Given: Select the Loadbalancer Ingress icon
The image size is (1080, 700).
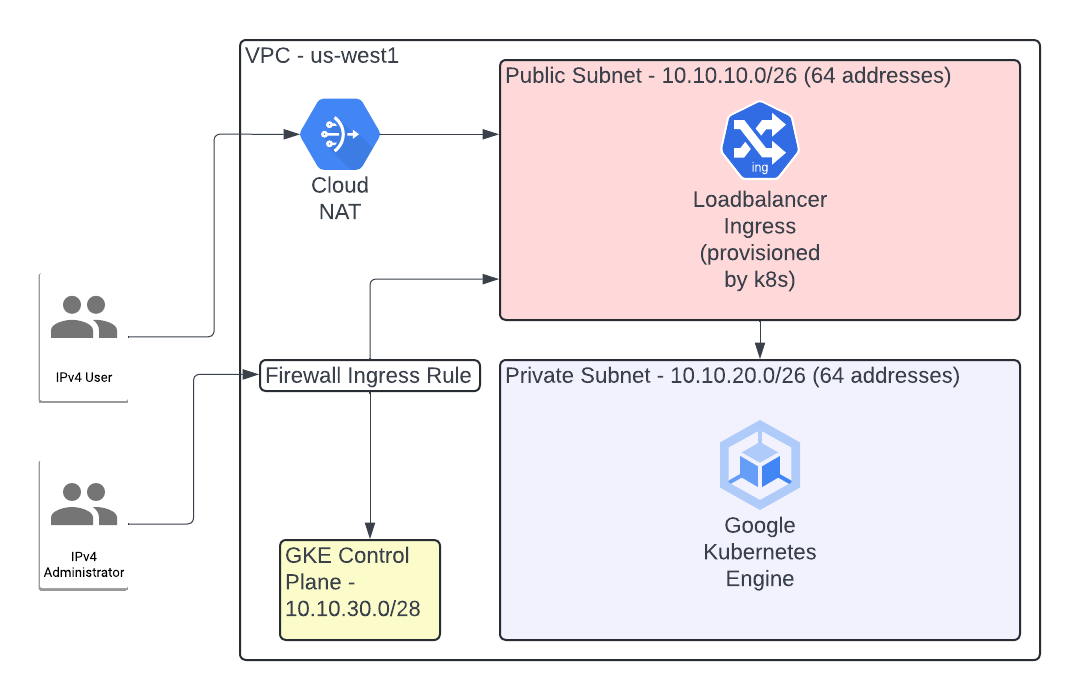Looking at the screenshot, I should pos(760,141).
